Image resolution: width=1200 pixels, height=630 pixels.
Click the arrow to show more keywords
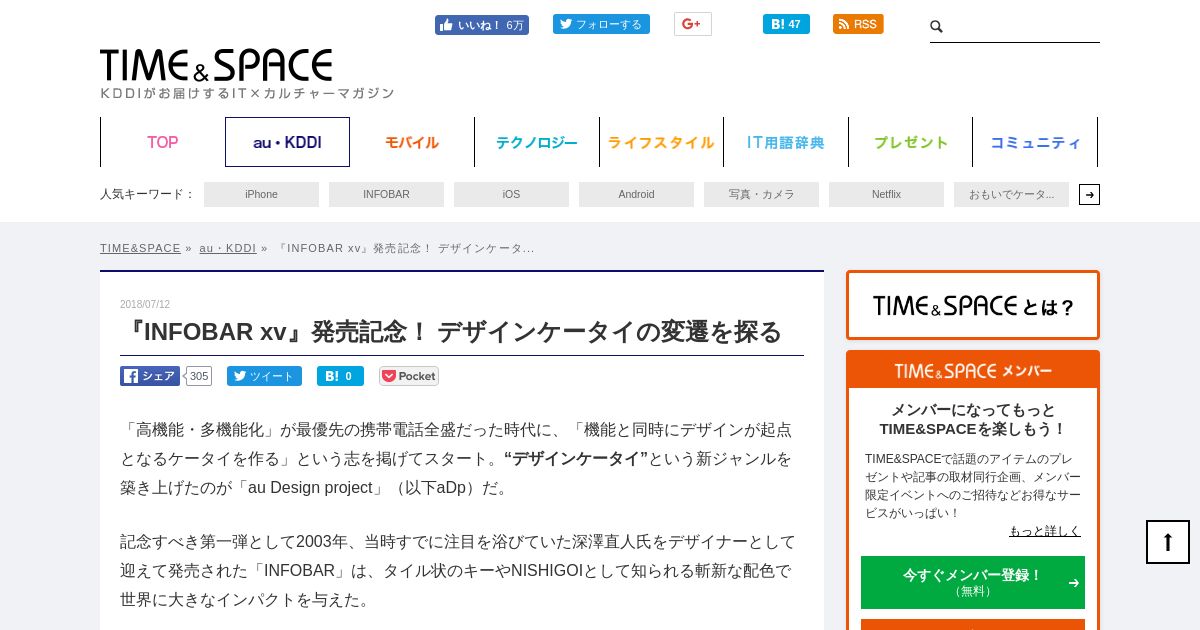[1089, 194]
